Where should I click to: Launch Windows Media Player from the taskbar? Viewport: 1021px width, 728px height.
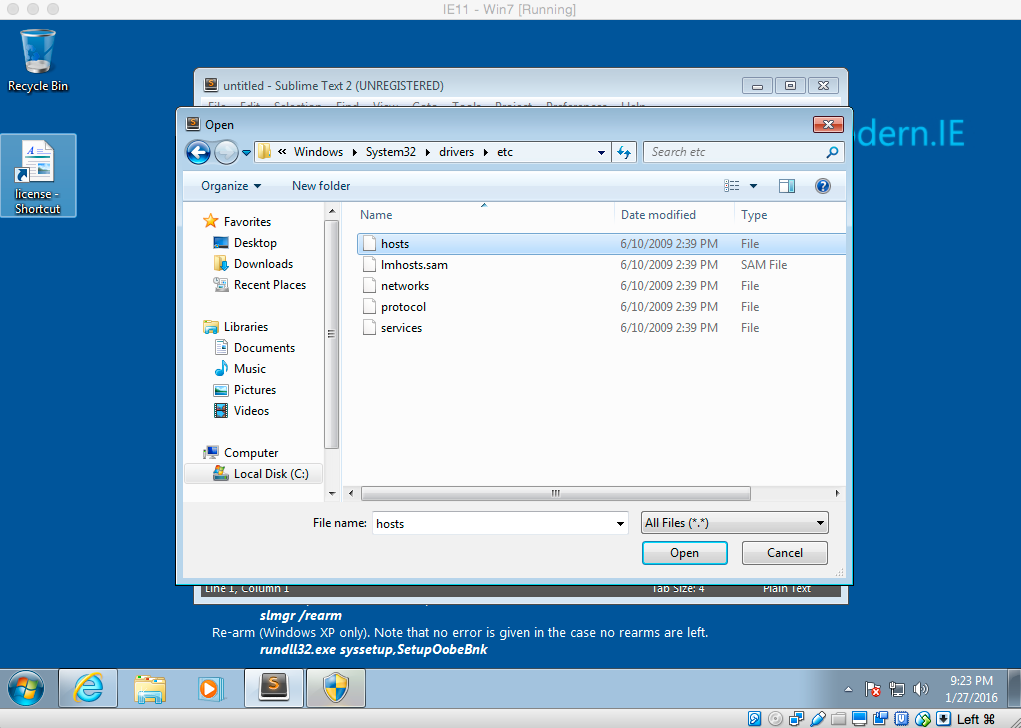[212, 688]
